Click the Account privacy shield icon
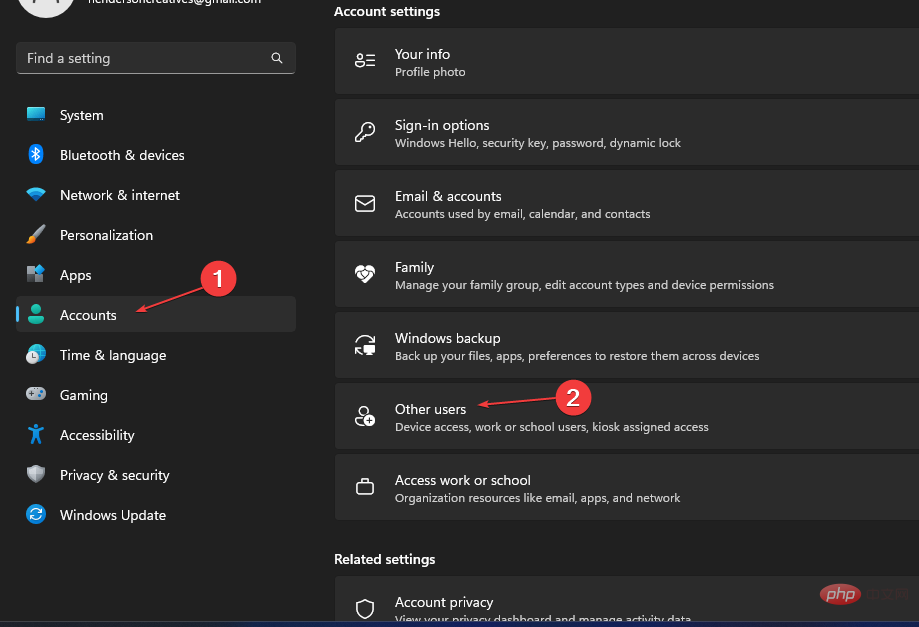 click(x=365, y=609)
